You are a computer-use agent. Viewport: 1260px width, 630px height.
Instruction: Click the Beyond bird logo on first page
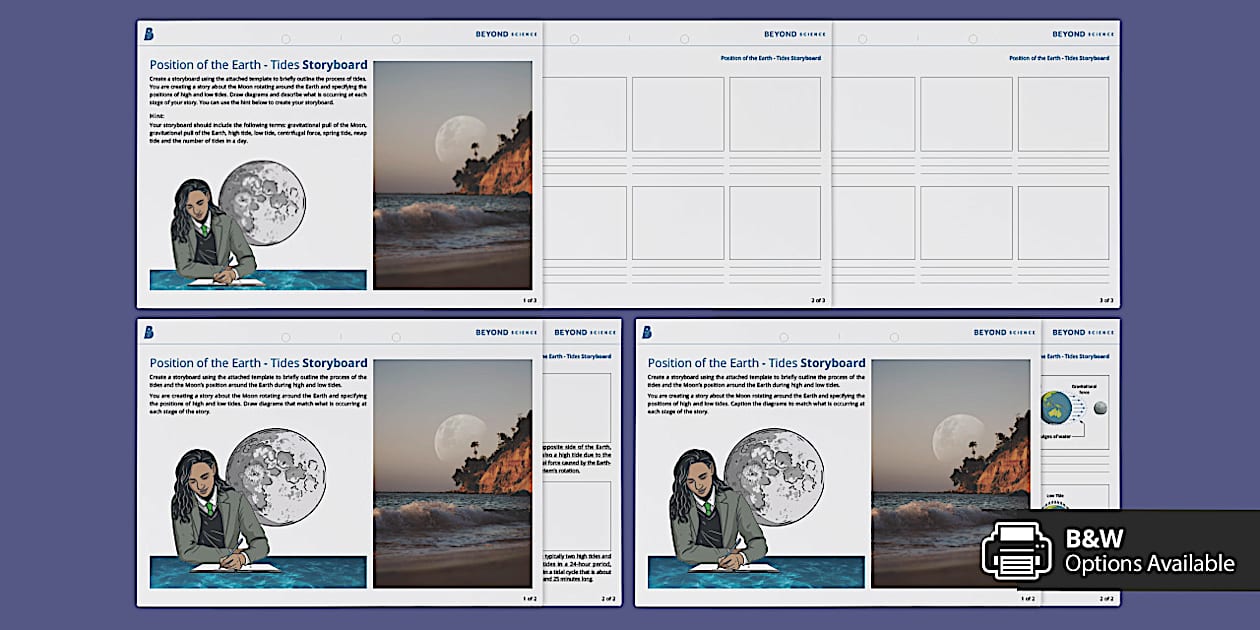150,34
